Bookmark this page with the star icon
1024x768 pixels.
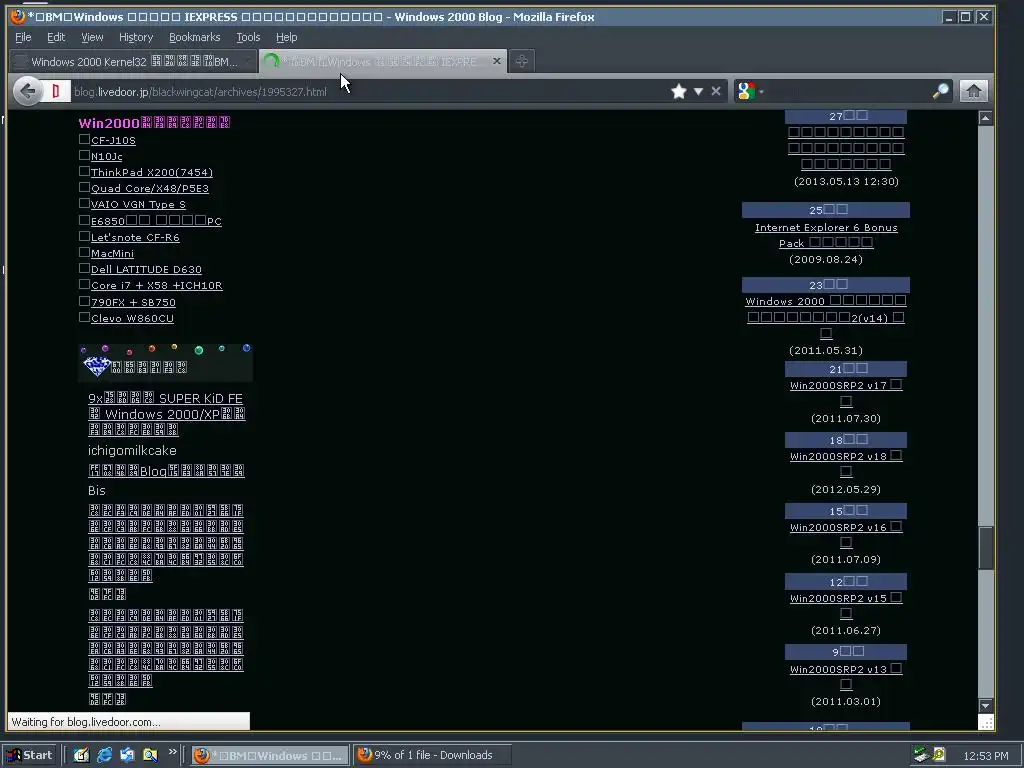pos(679,91)
